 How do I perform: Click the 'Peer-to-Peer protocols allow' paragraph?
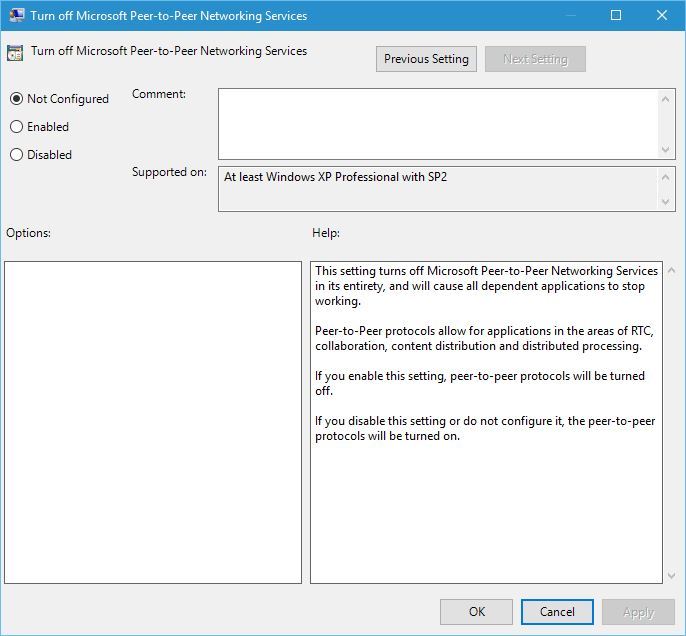pyautogui.click(x=484, y=338)
